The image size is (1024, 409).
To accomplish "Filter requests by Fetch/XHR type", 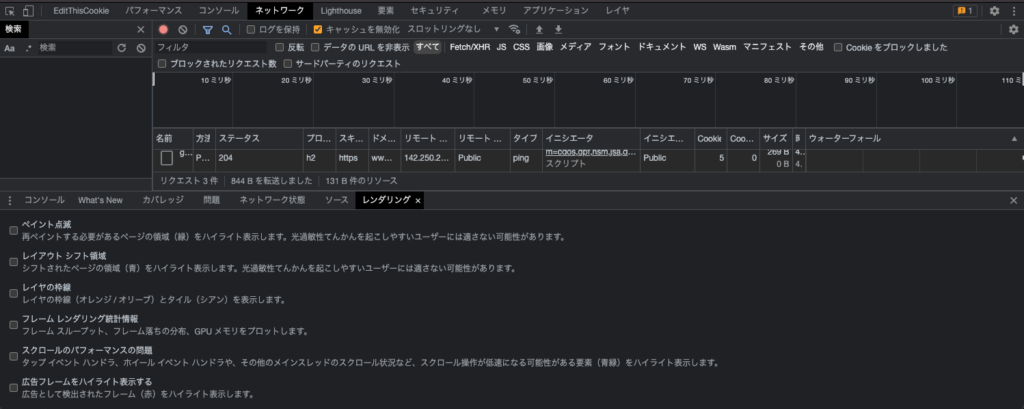I will [469, 47].
